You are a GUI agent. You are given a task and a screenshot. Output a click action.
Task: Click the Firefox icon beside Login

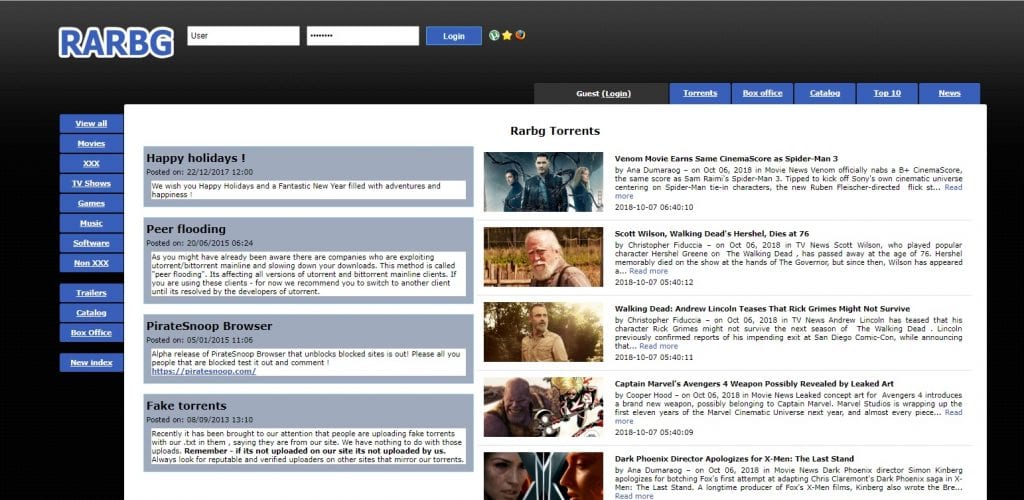[520, 35]
